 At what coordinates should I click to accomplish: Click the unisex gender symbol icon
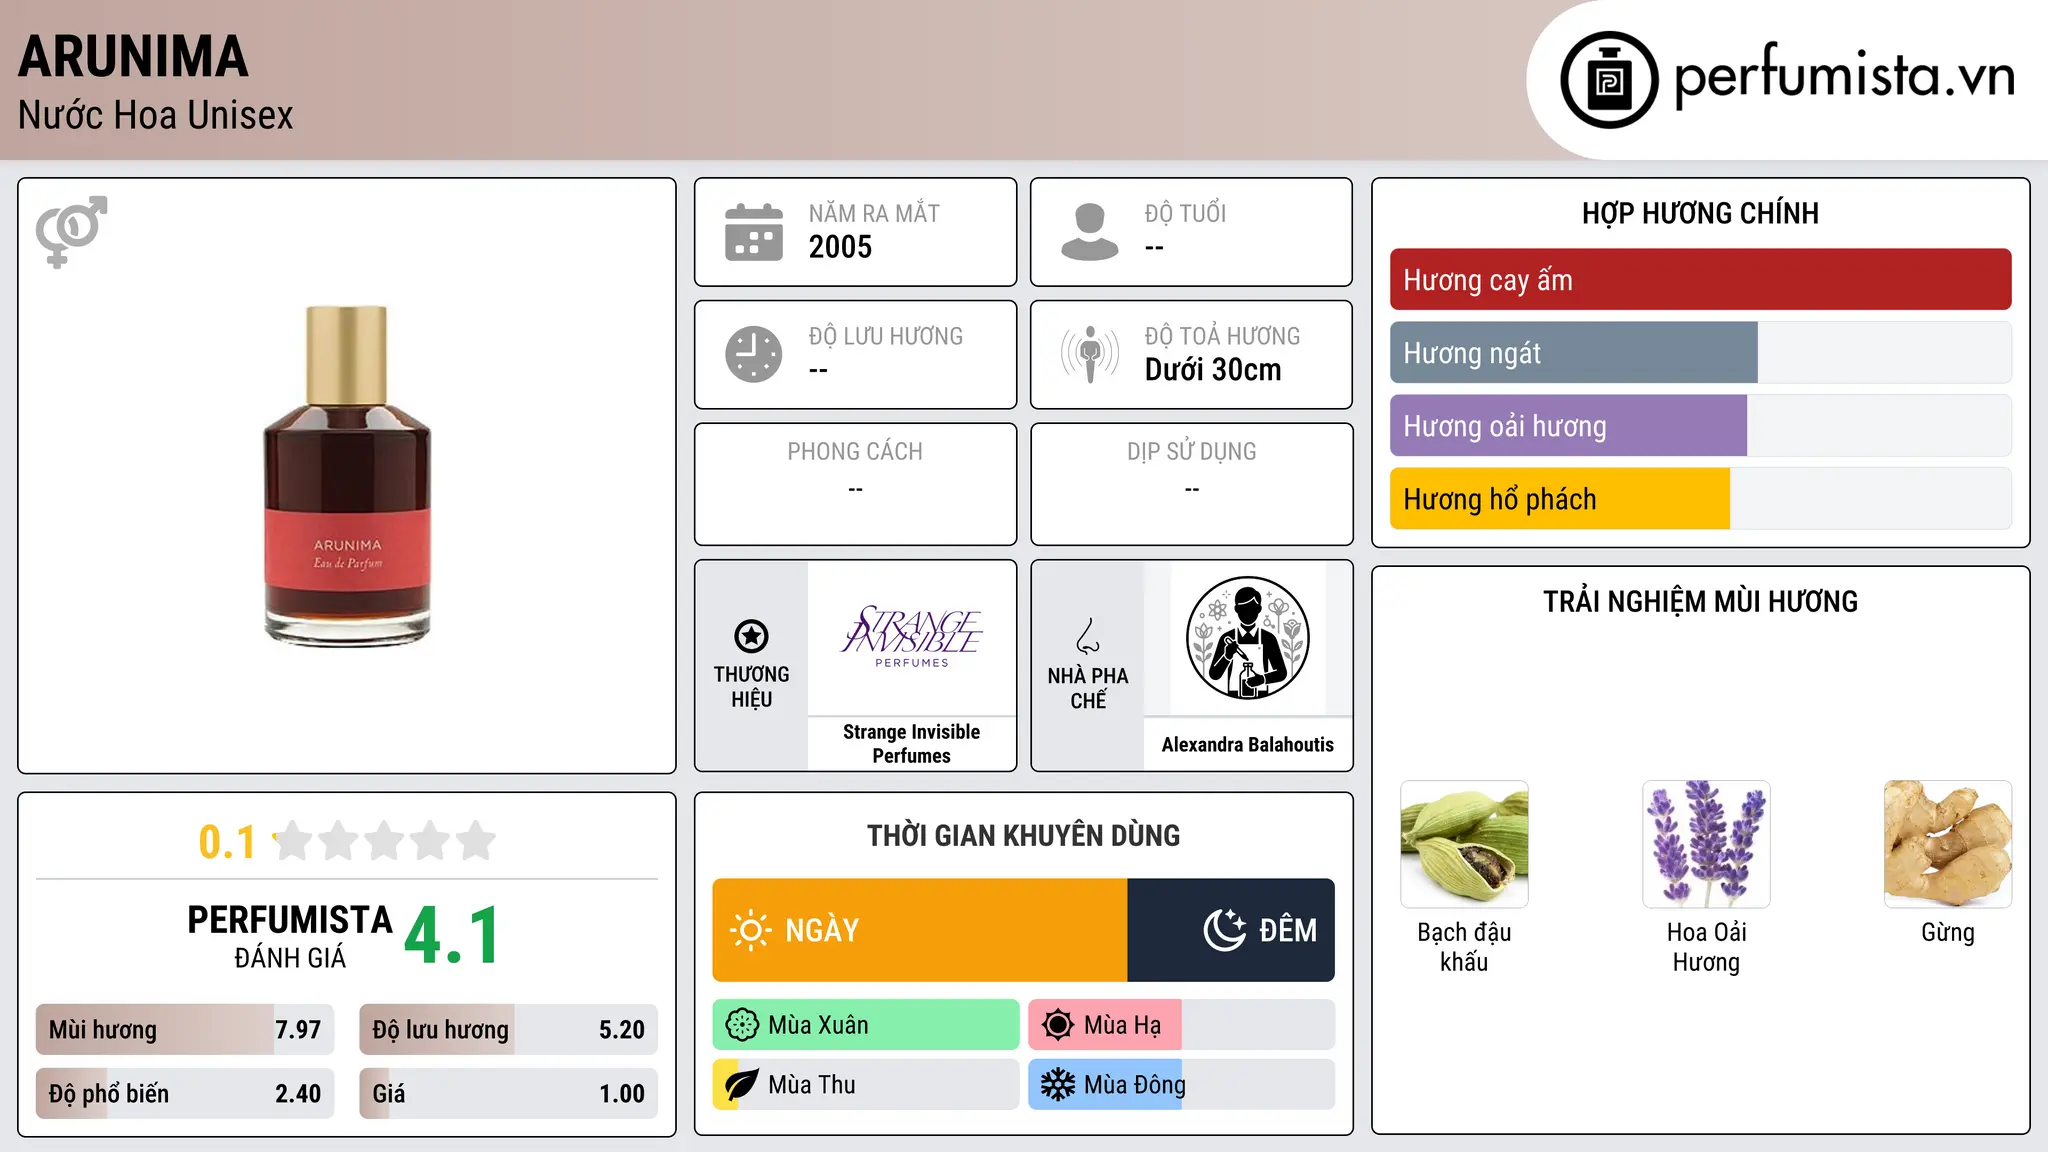point(71,232)
